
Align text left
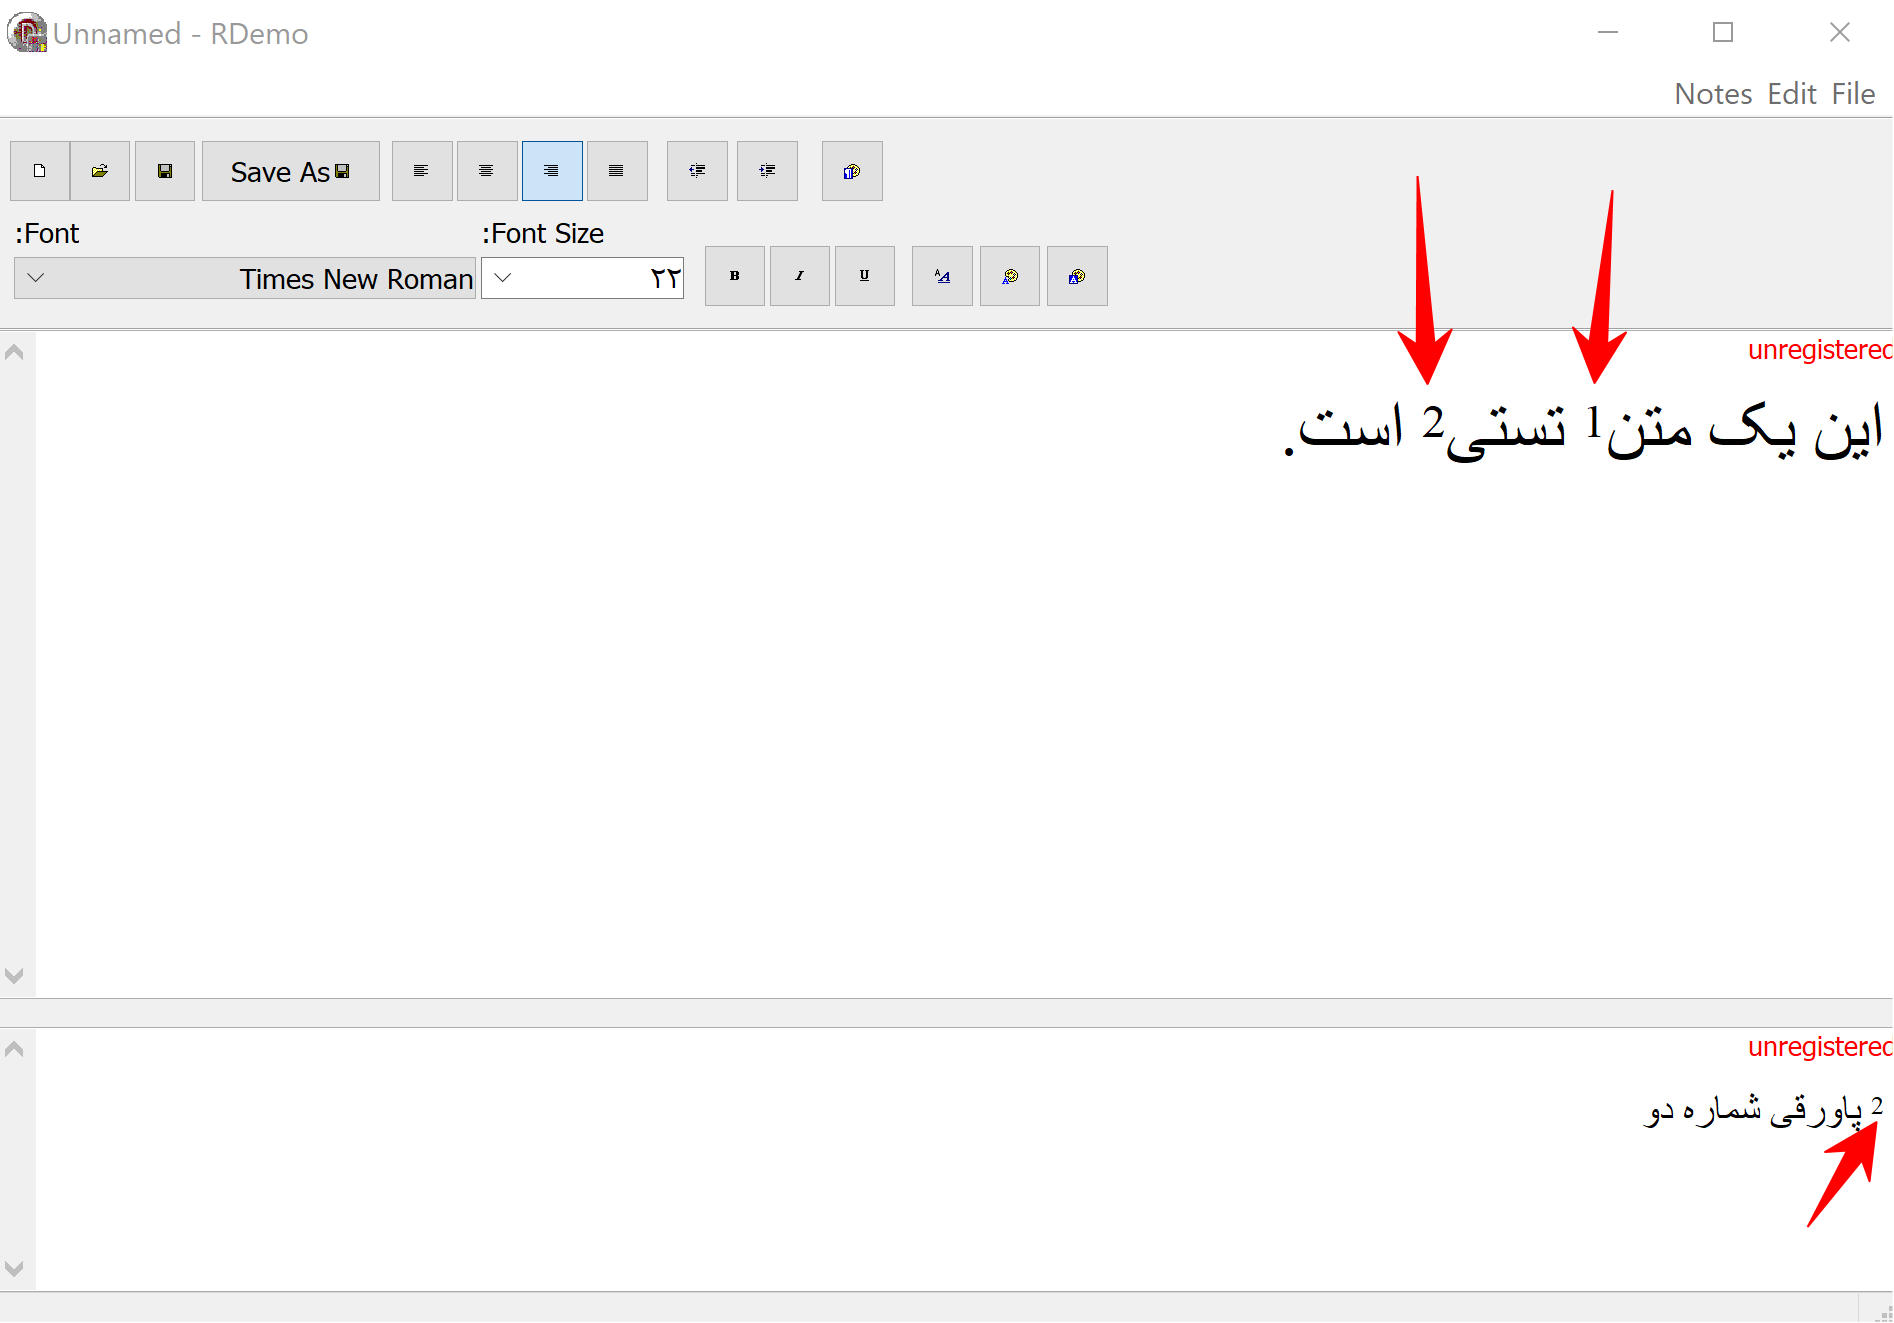[422, 171]
